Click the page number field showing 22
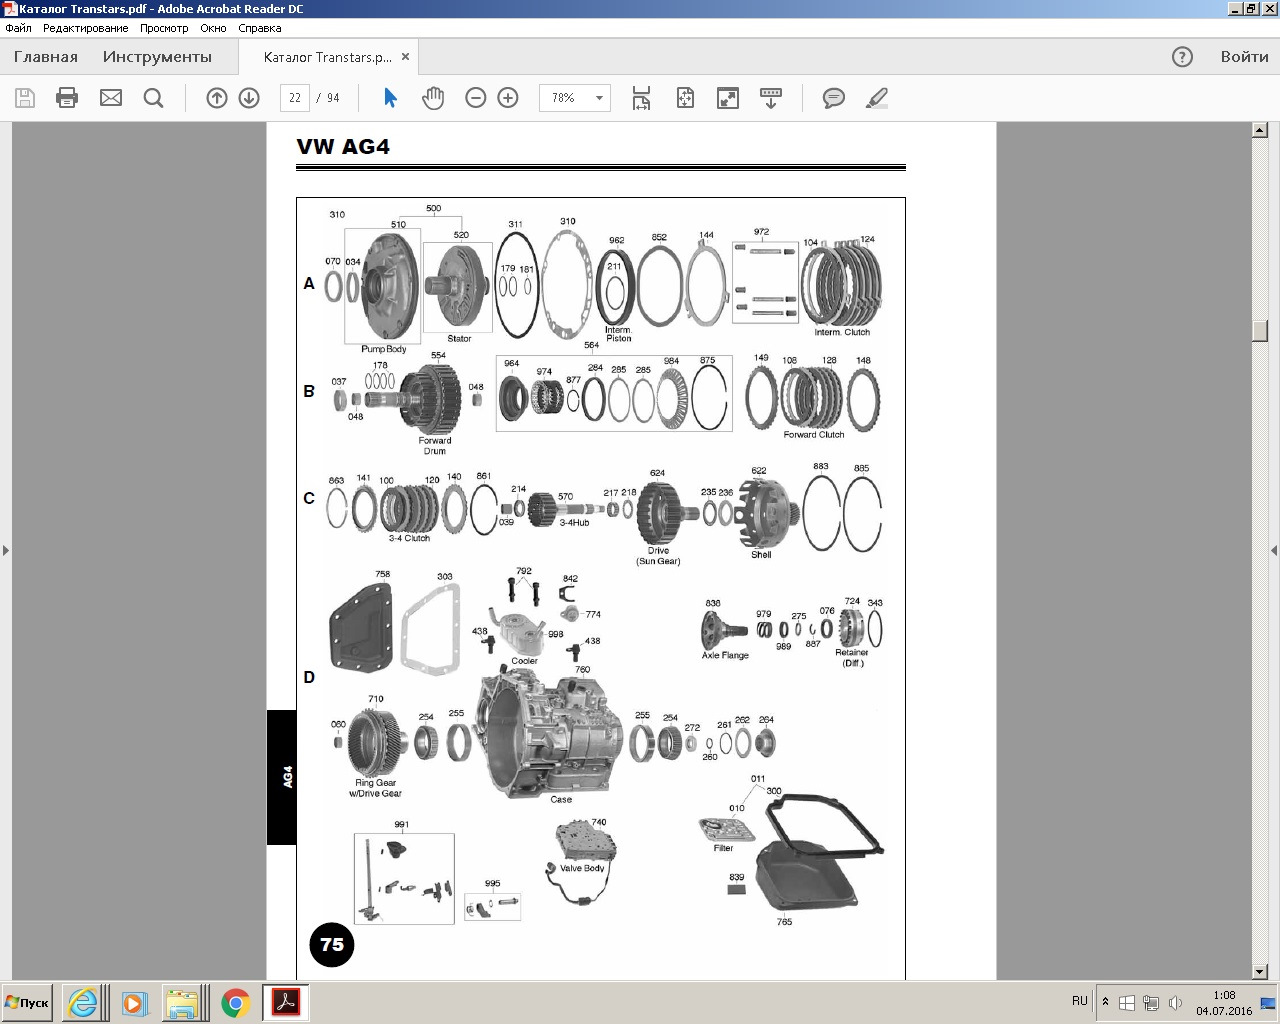Screen dimensions: 1280x1024 point(294,98)
